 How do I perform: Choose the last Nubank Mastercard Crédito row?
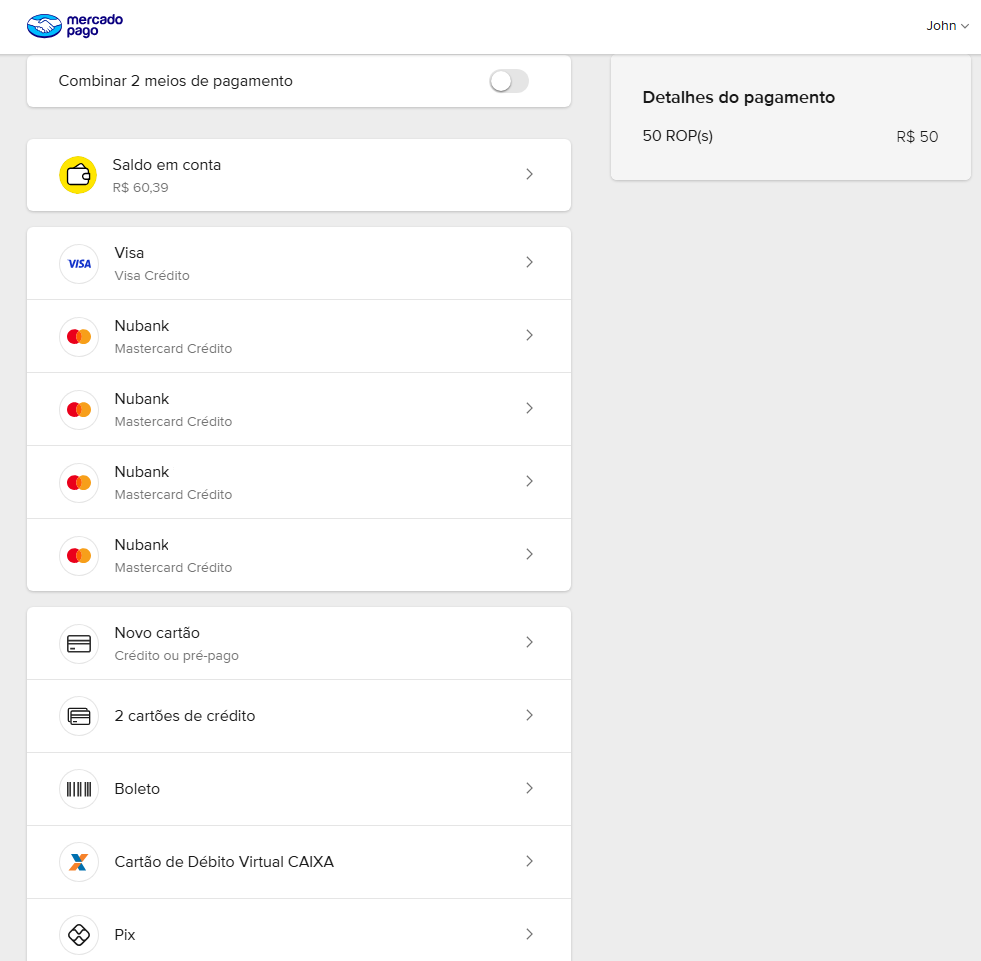pyautogui.click(x=299, y=555)
